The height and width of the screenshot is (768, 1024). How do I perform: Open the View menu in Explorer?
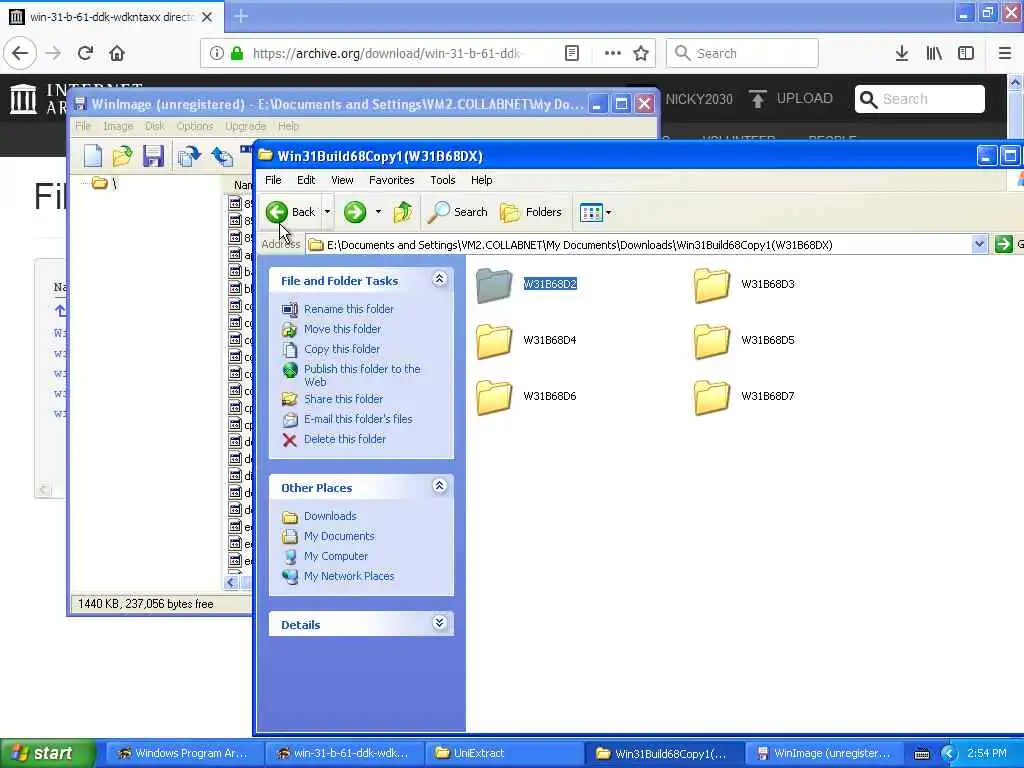coord(342,180)
